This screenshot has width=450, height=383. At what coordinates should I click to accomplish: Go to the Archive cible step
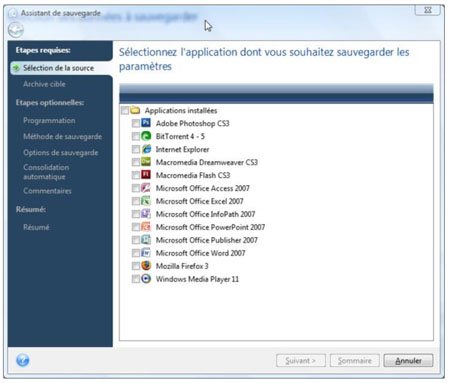pyautogui.click(x=44, y=84)
